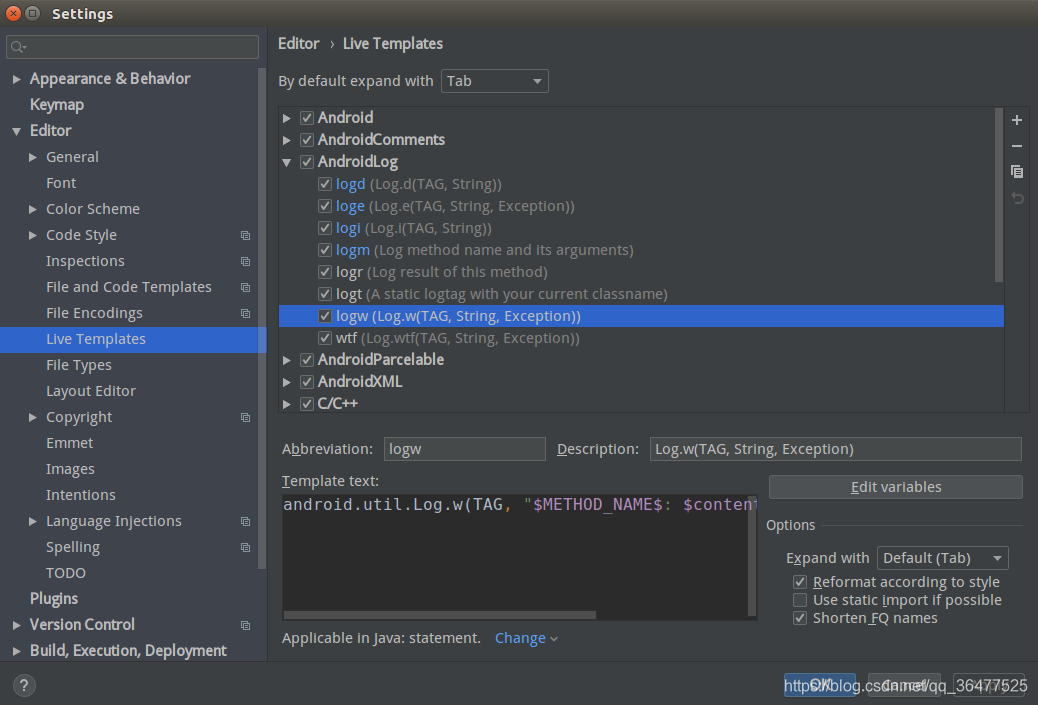Screen dimensions: 1038x705
Task: Toggle the C/C++ group checkbox
Action: (307, 403)
